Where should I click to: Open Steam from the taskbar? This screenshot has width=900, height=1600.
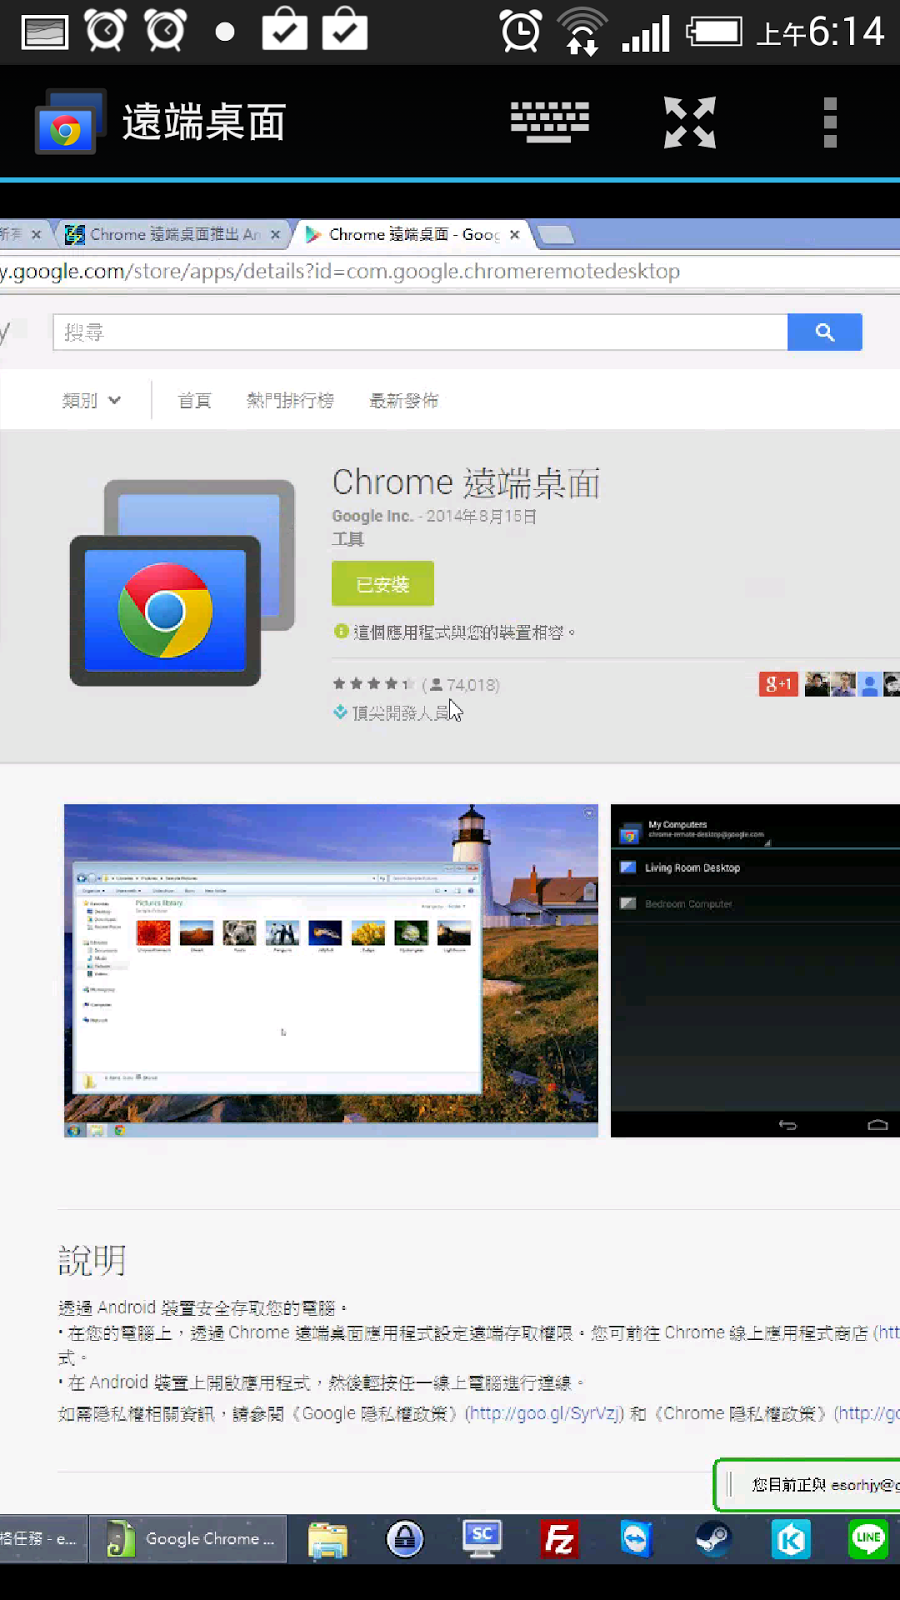[713, 1539]
